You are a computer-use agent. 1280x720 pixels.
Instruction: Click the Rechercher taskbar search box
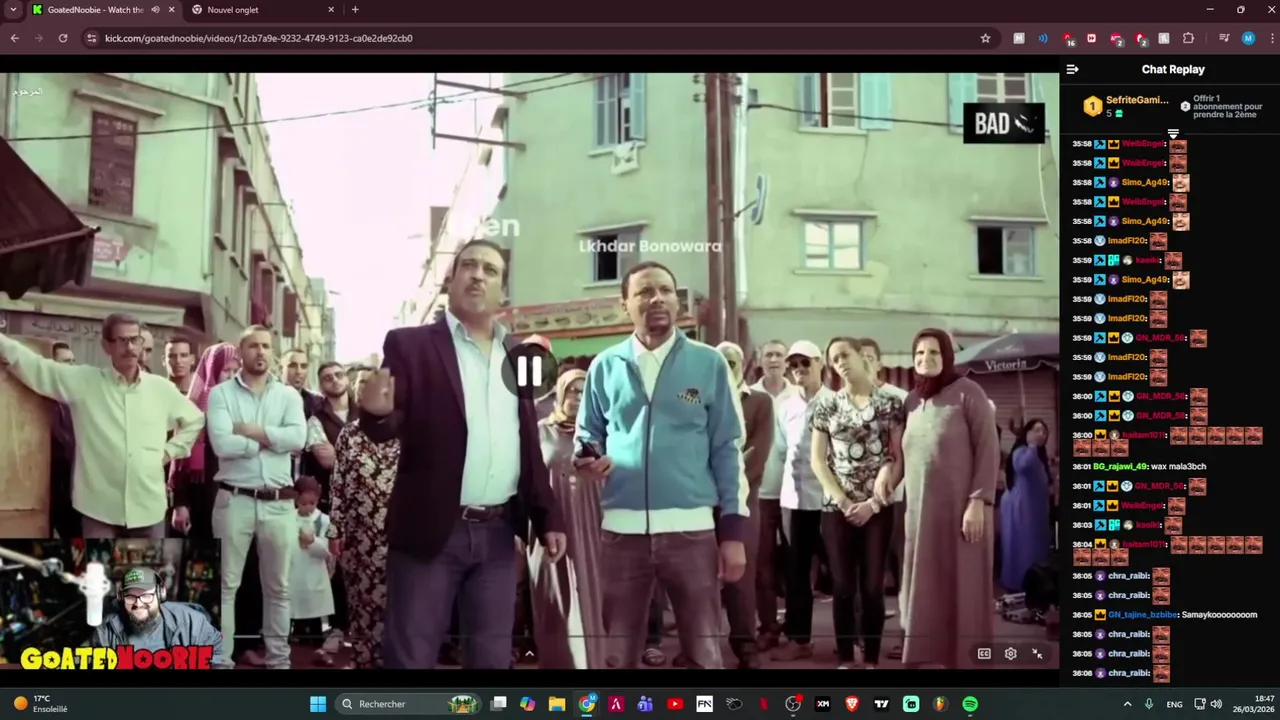pyautogui.click(x=410, y=704)
